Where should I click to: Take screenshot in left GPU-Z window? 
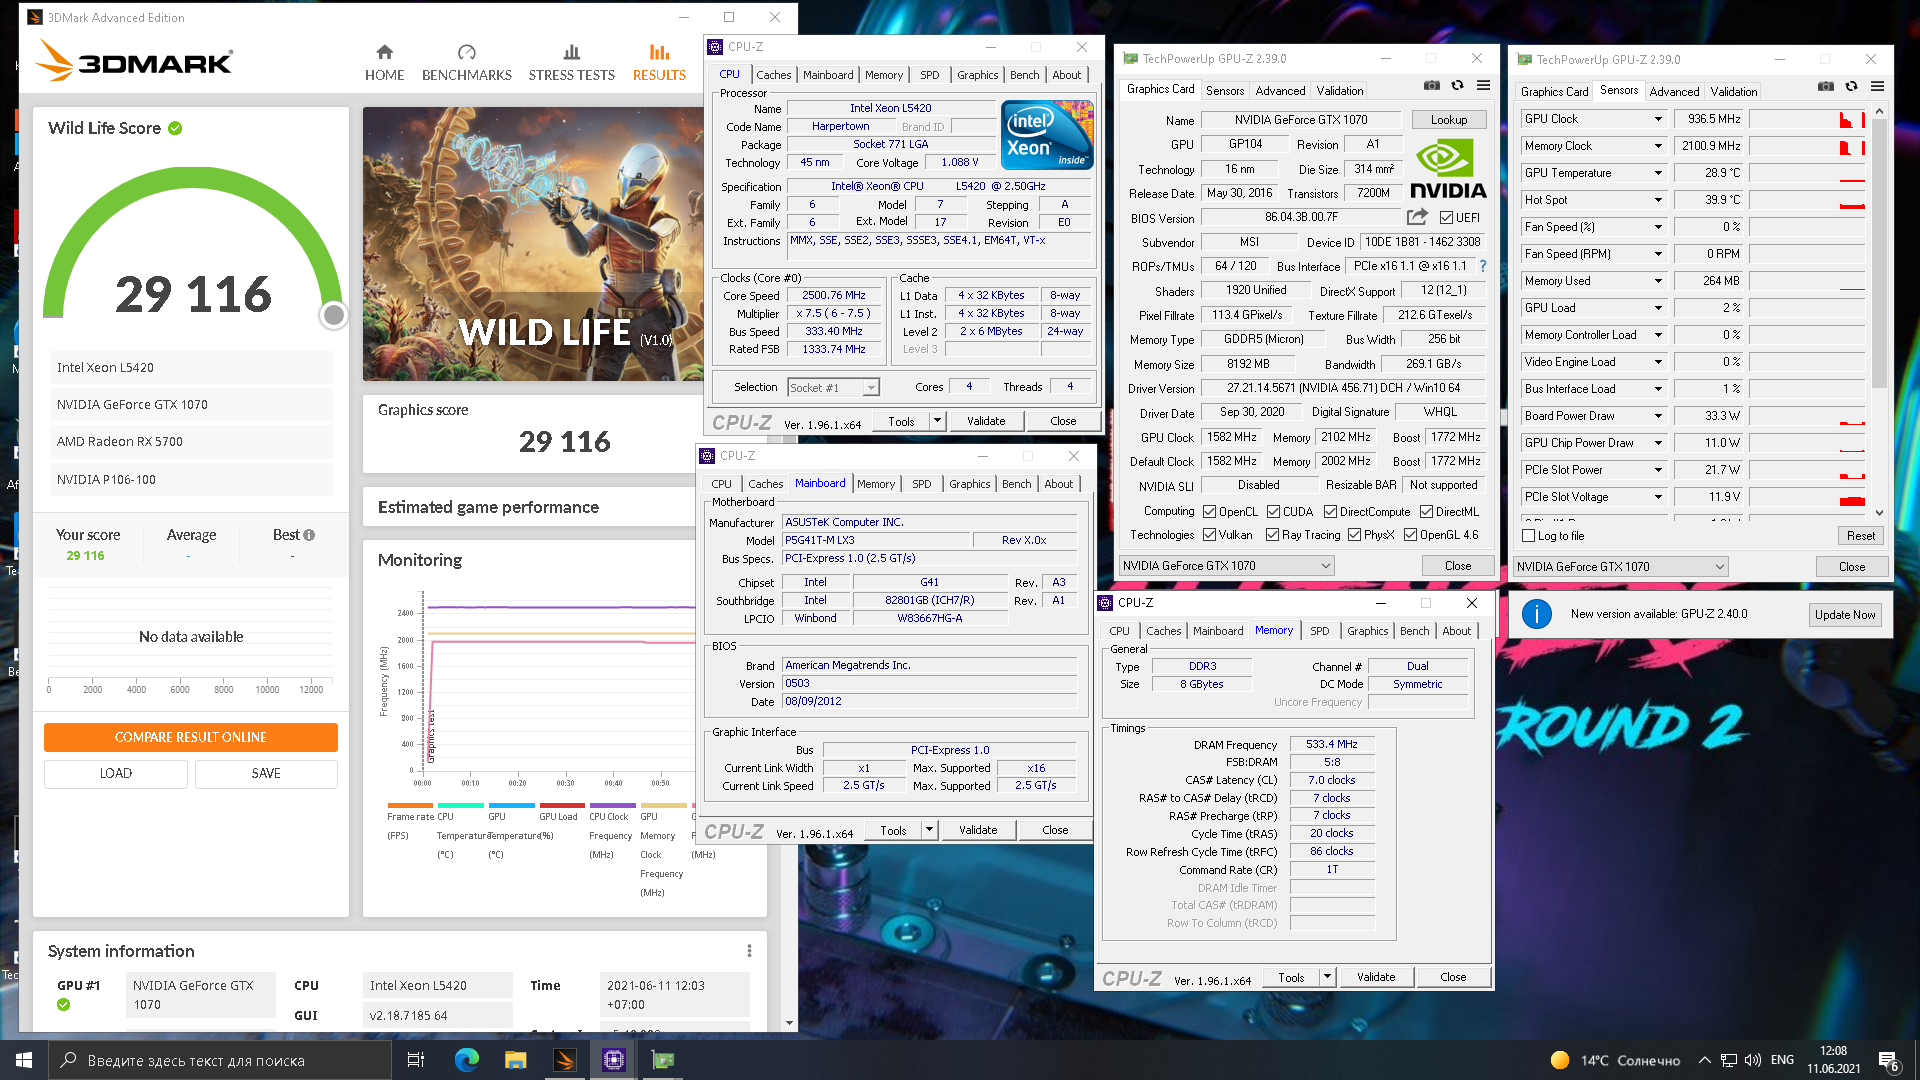tap(1432, 86)
